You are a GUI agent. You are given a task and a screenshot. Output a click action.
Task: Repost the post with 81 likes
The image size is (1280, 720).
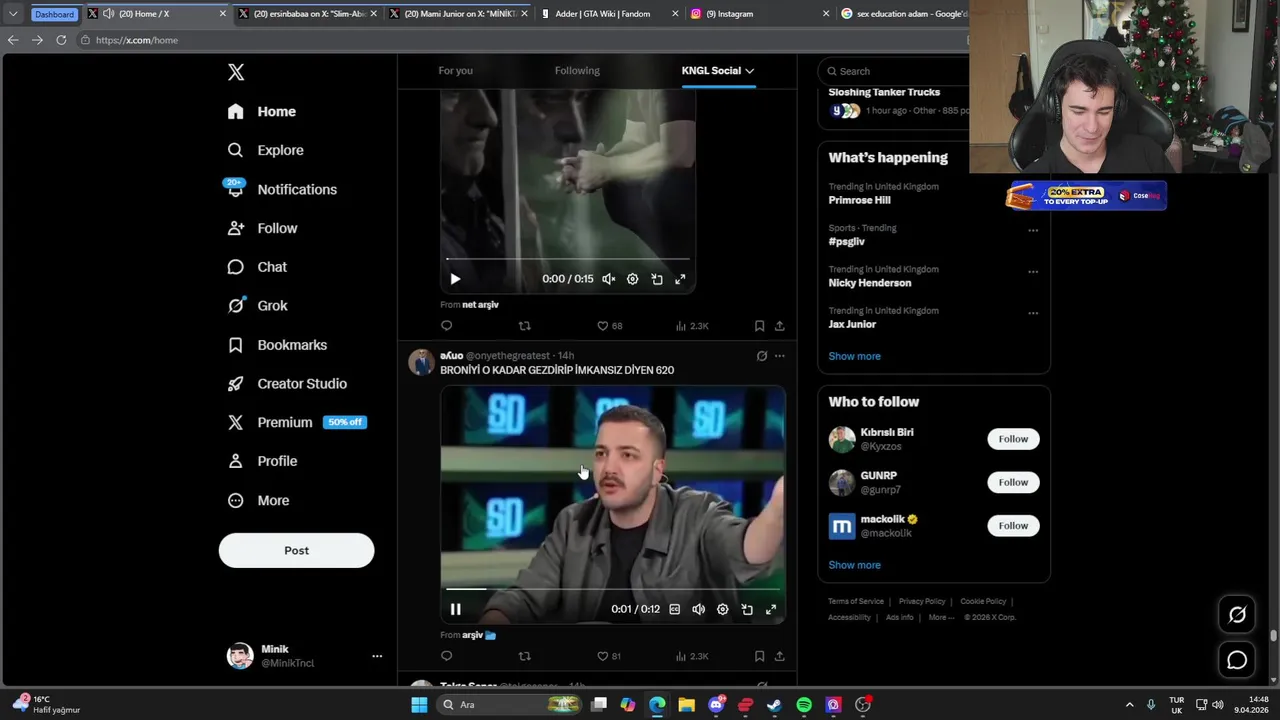pyautogui.click(x=524, y=656)
